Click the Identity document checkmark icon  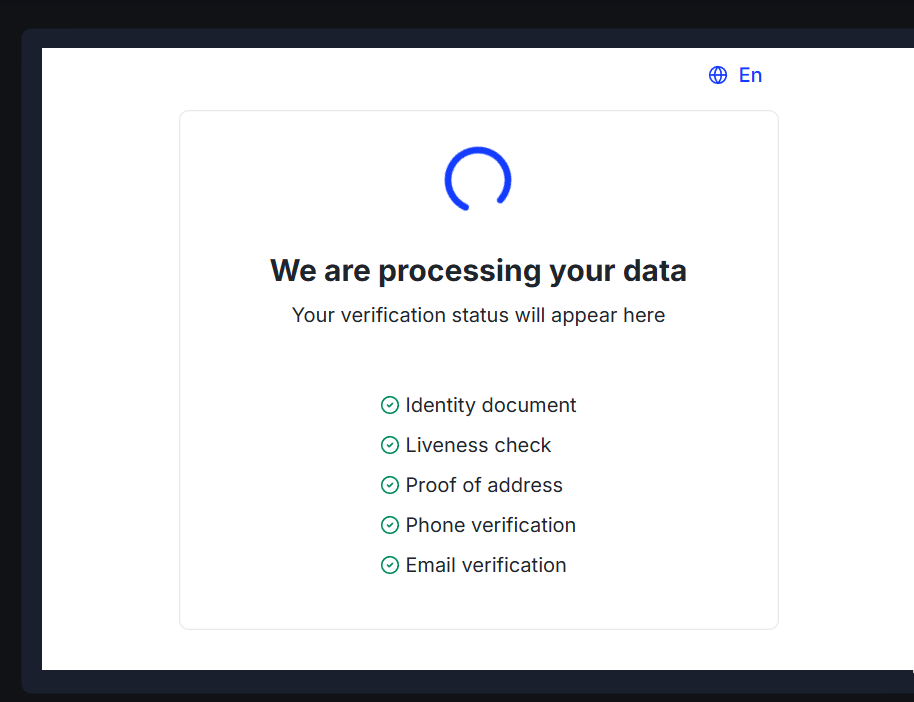click(x=390, y=405)
